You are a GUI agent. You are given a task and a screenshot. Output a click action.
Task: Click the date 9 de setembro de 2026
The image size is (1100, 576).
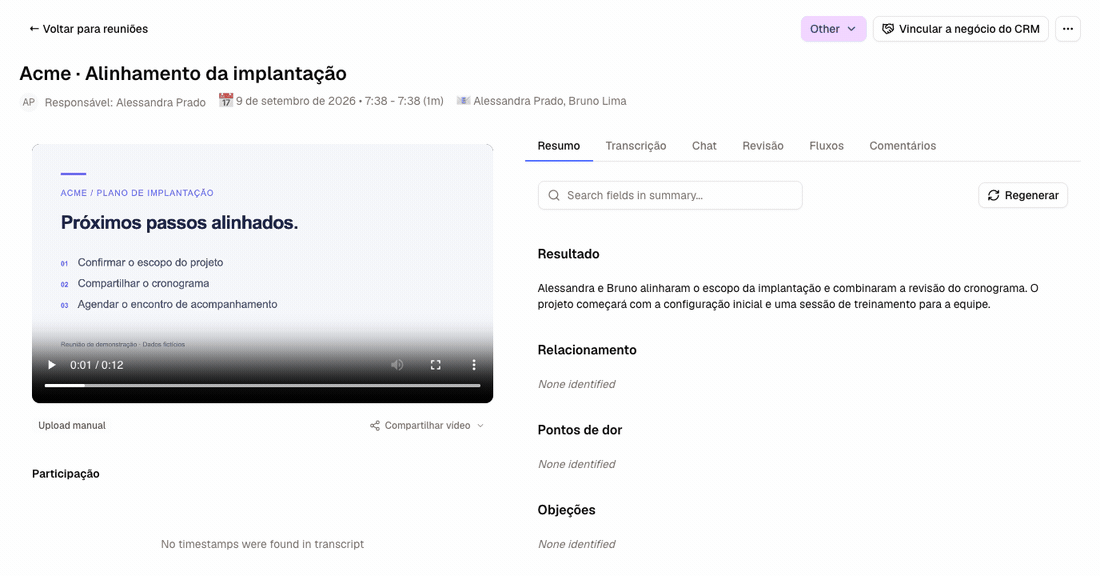point(295,101)
